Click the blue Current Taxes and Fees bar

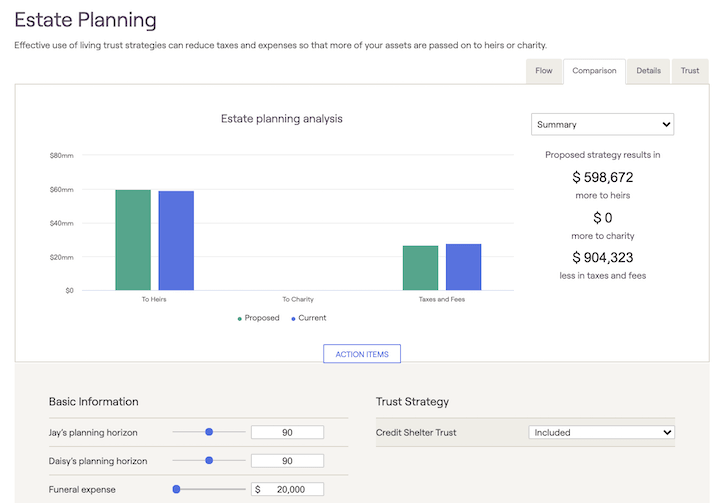pos(463,267)
